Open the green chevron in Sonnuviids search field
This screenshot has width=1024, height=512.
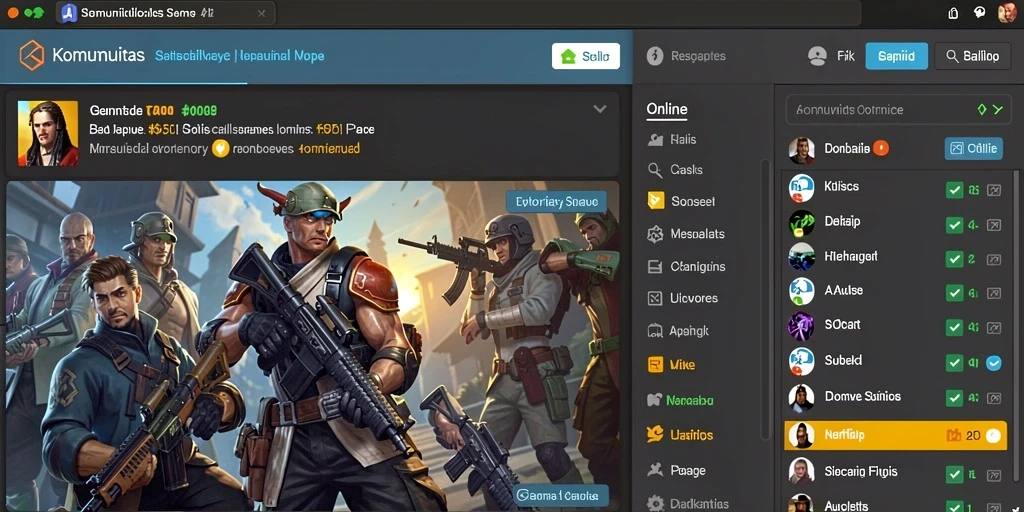click(x=997, y=110)
